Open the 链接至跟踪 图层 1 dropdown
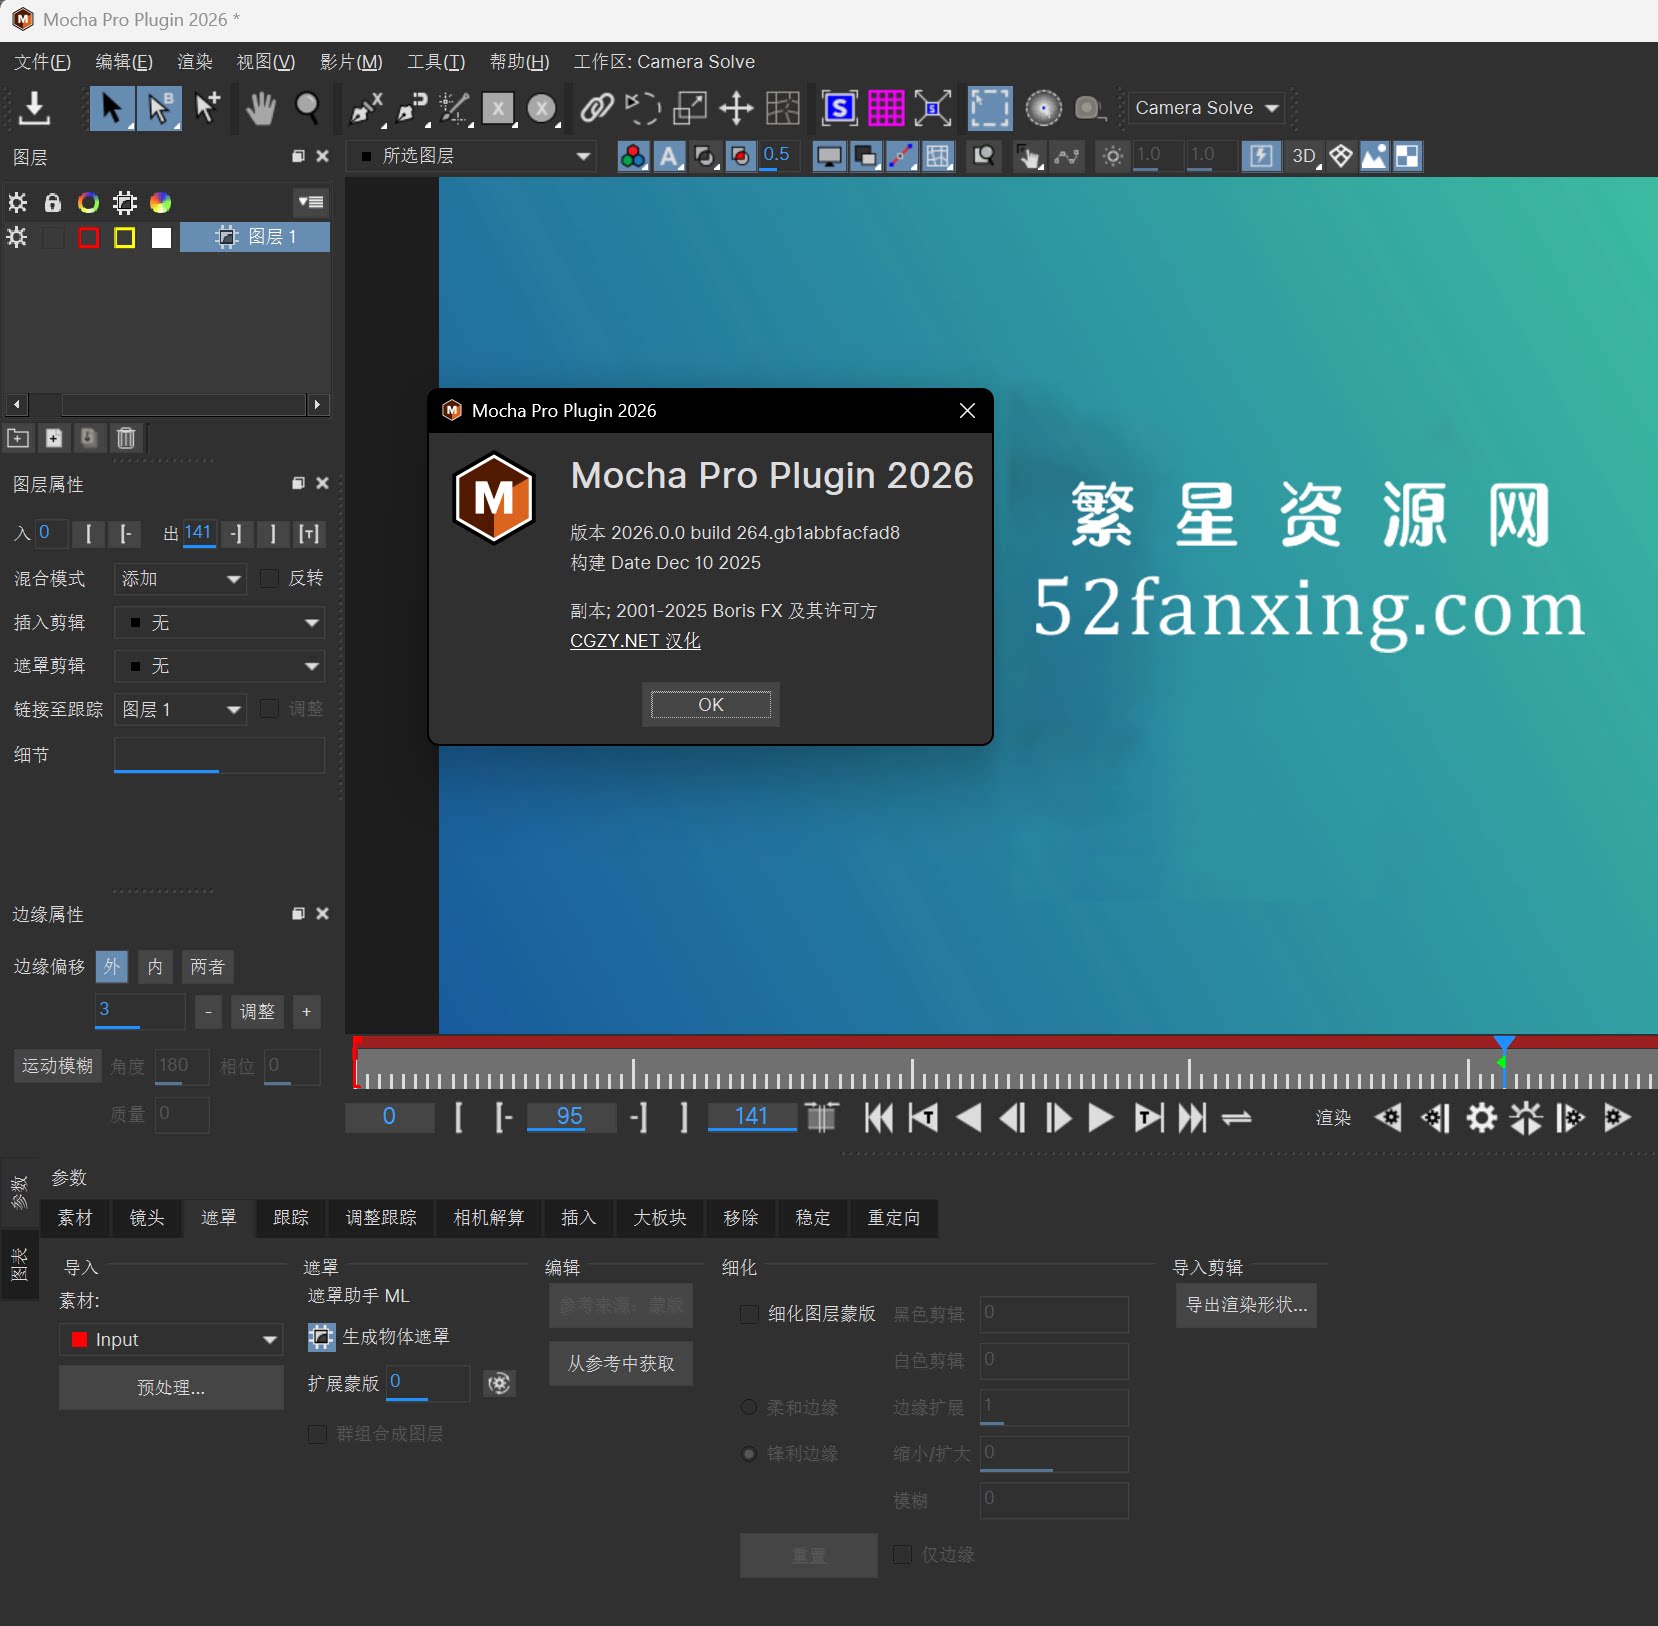 click(180, 709)
